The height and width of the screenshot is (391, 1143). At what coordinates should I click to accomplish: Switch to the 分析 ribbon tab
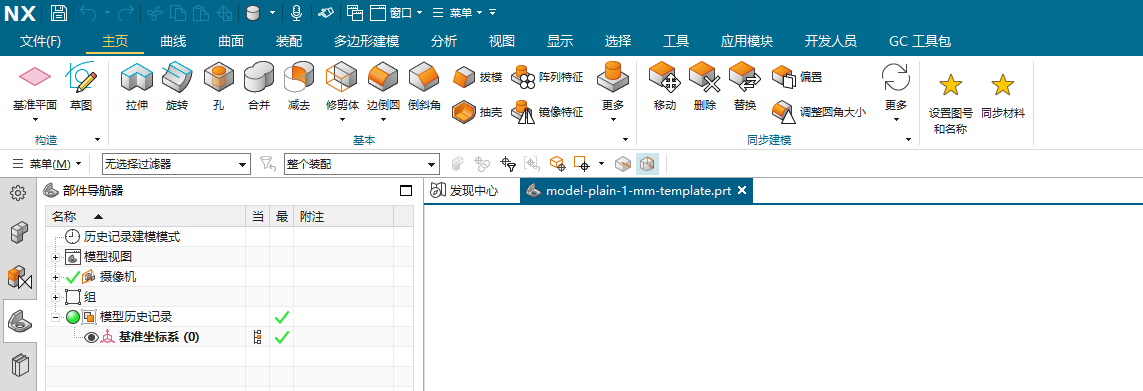[444, 42]
